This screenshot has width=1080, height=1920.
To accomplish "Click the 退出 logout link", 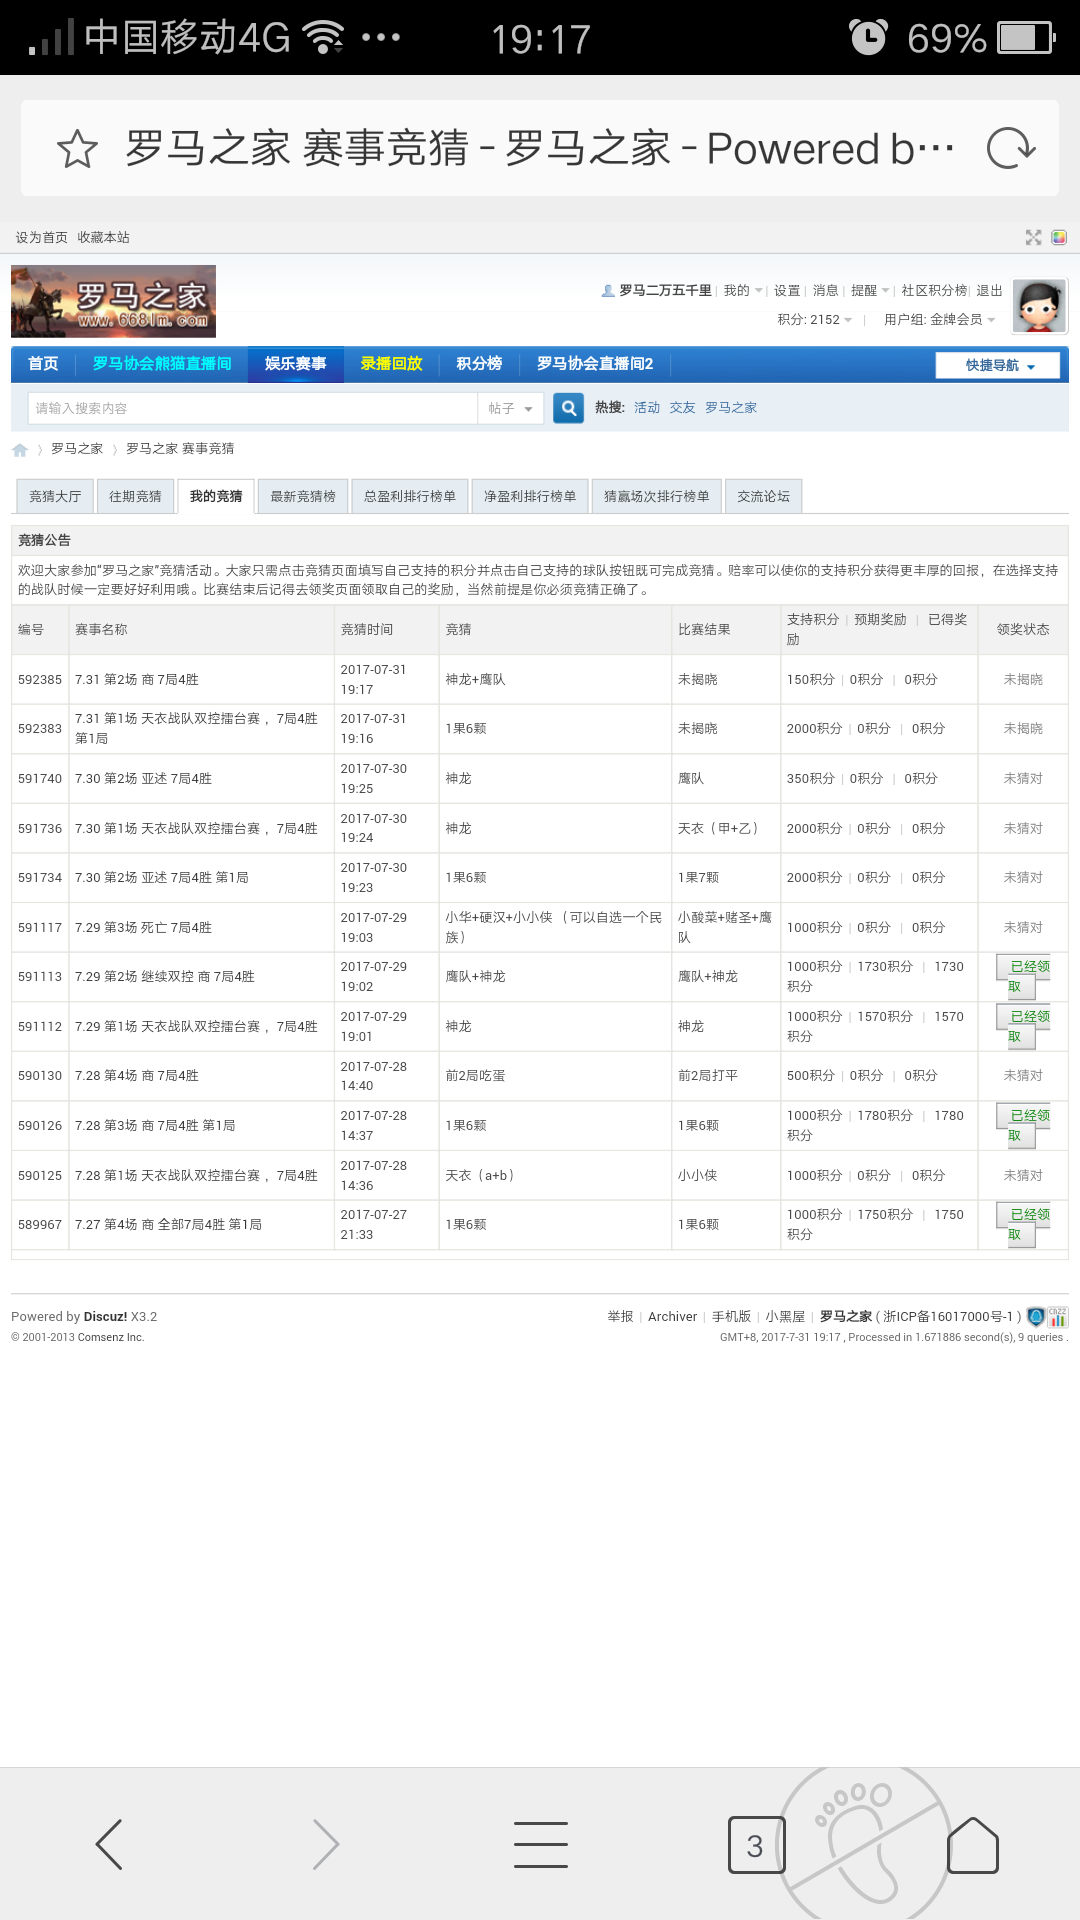I will pyautogui.click(x=989, y=291).
